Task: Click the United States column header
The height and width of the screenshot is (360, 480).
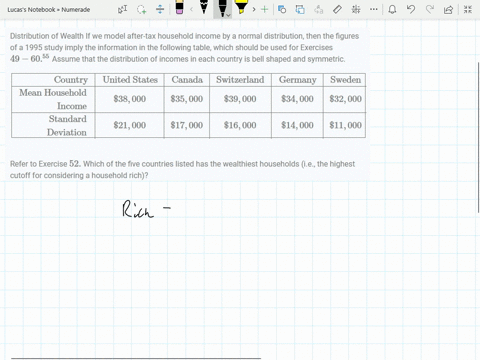Action: point(130,80)
